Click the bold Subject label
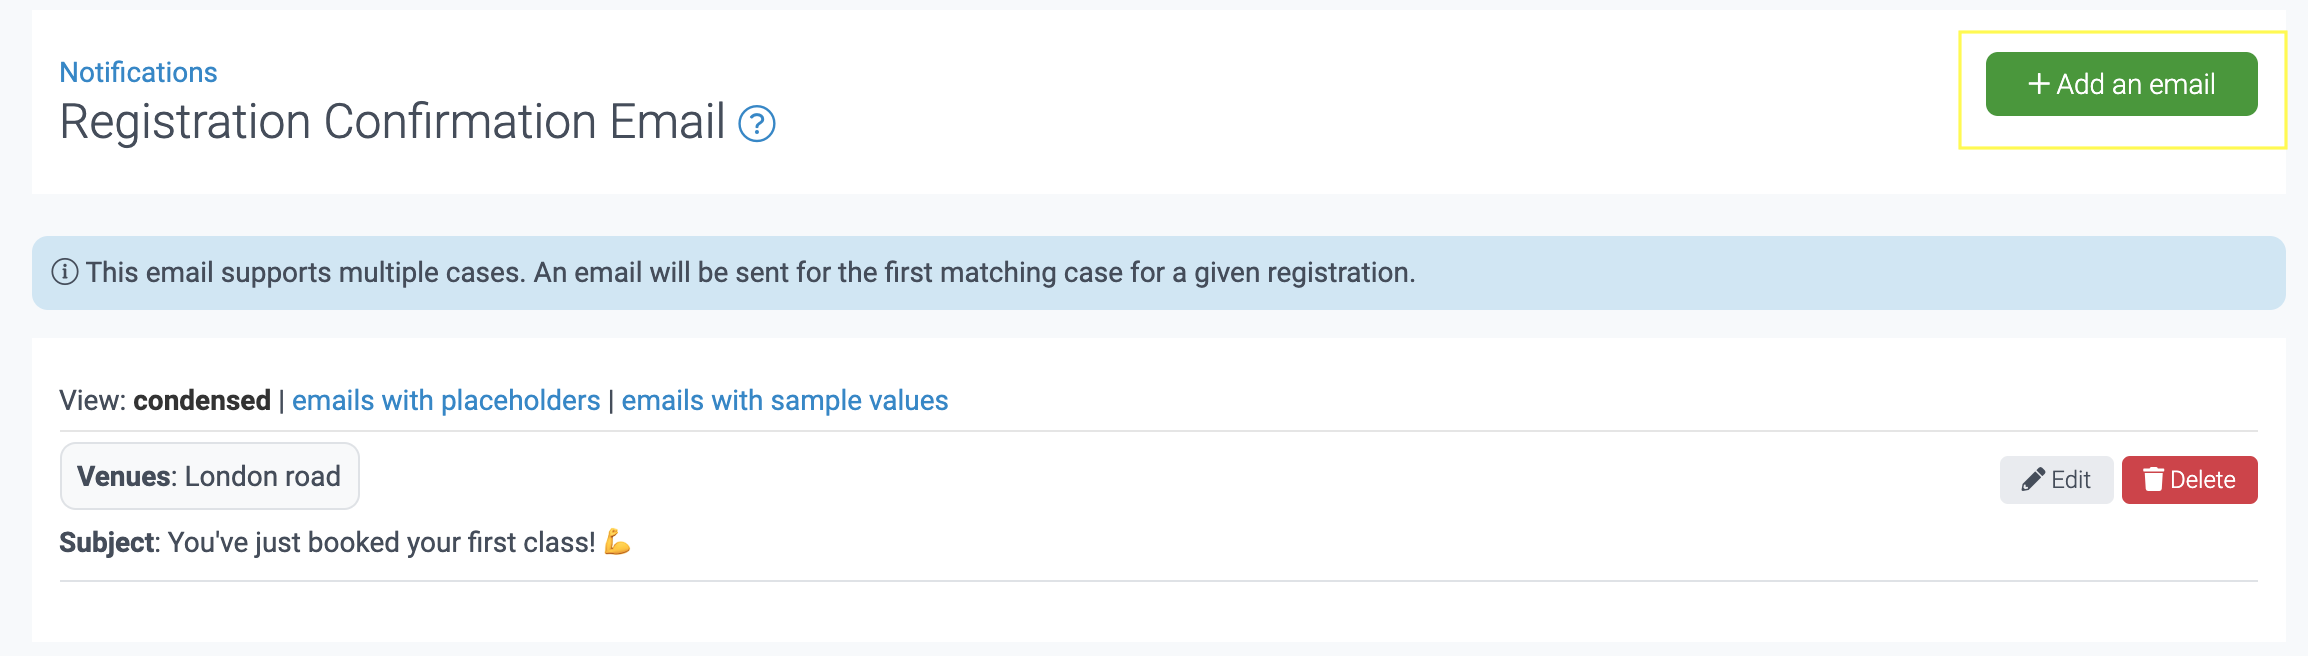Viewport: 2308px width, 656px height. point(108,542)
